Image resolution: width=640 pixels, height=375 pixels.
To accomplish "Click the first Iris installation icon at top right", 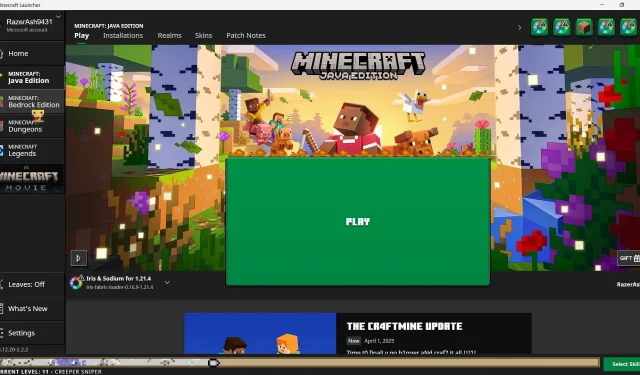I will pos(540,27).
